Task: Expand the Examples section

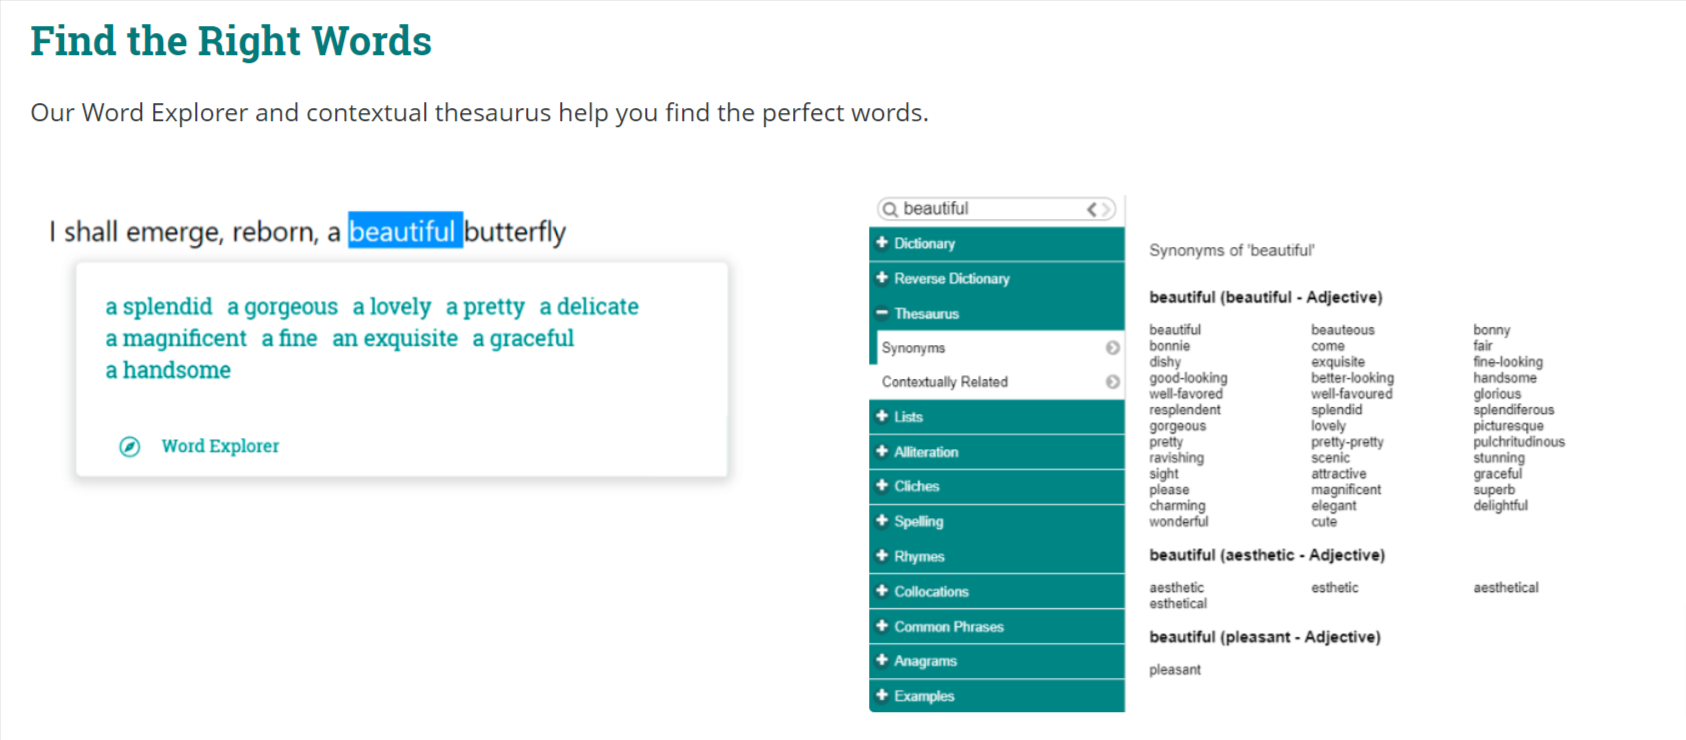Action: [997, 696]
